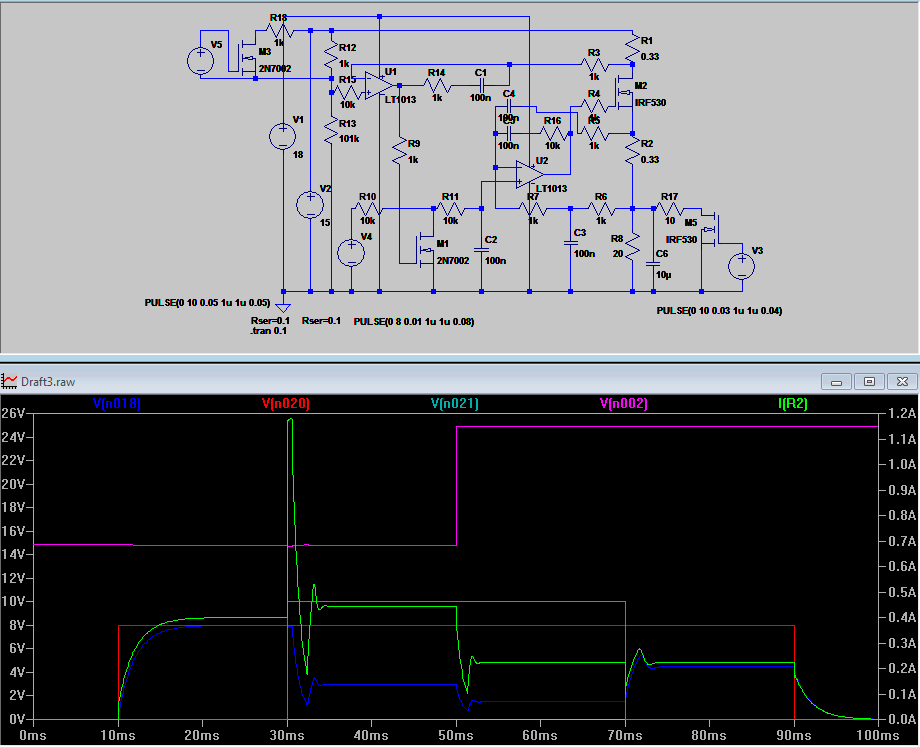This screenshot has height=748, width=920.
Task: Select the I(R2) trace label
Action: (793, 404)
